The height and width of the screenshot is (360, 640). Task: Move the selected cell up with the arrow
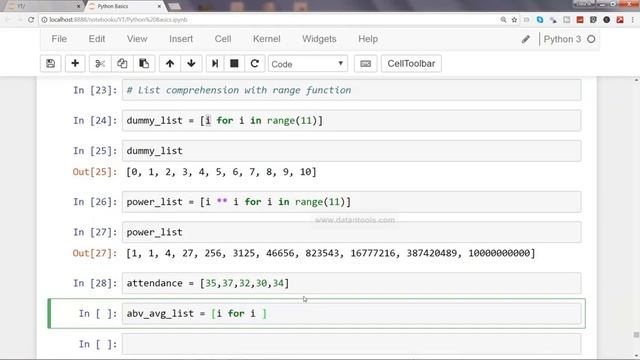(170, 64)
